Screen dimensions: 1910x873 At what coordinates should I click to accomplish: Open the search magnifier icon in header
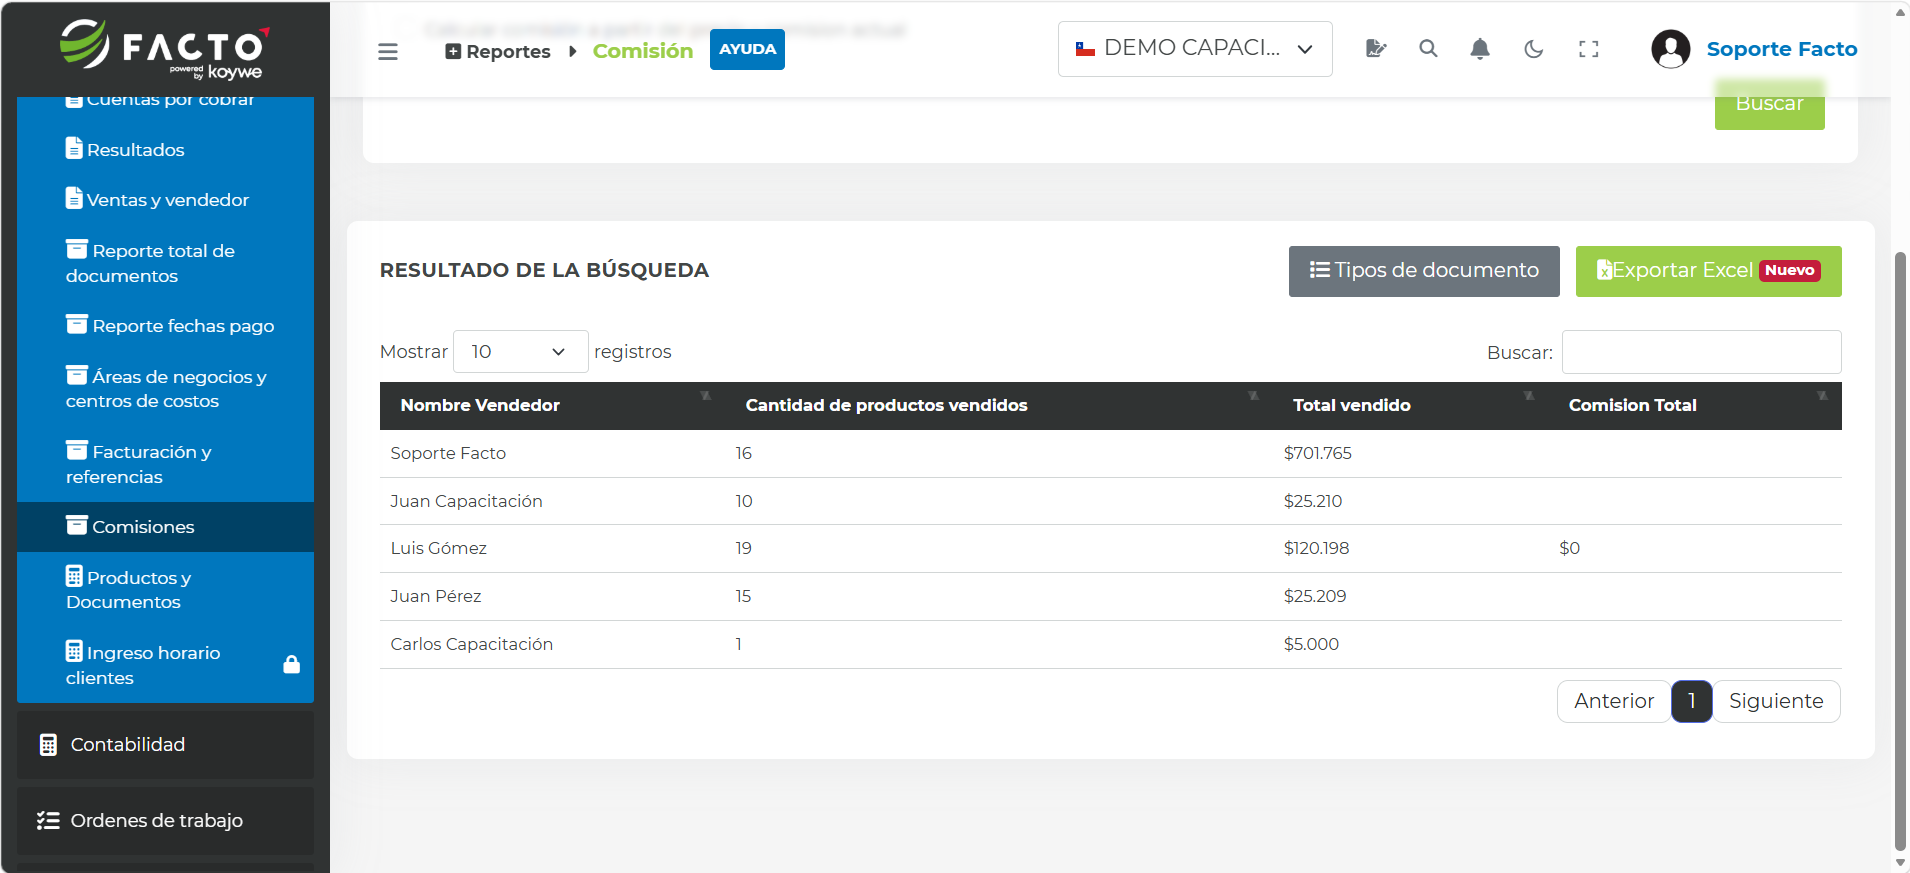(x=1428, y=48)
